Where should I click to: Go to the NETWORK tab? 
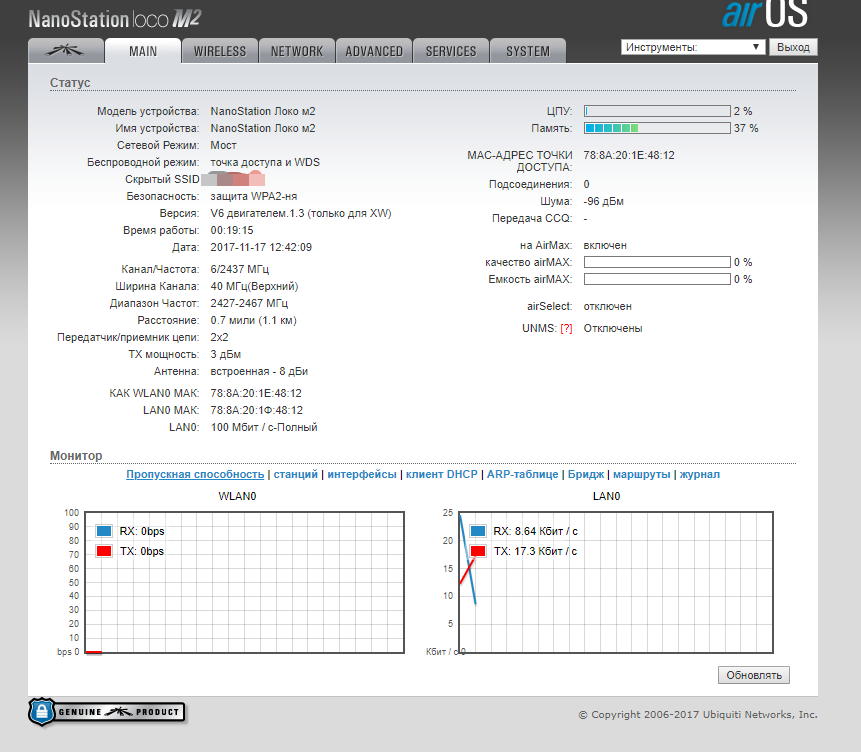pos(297,51)
